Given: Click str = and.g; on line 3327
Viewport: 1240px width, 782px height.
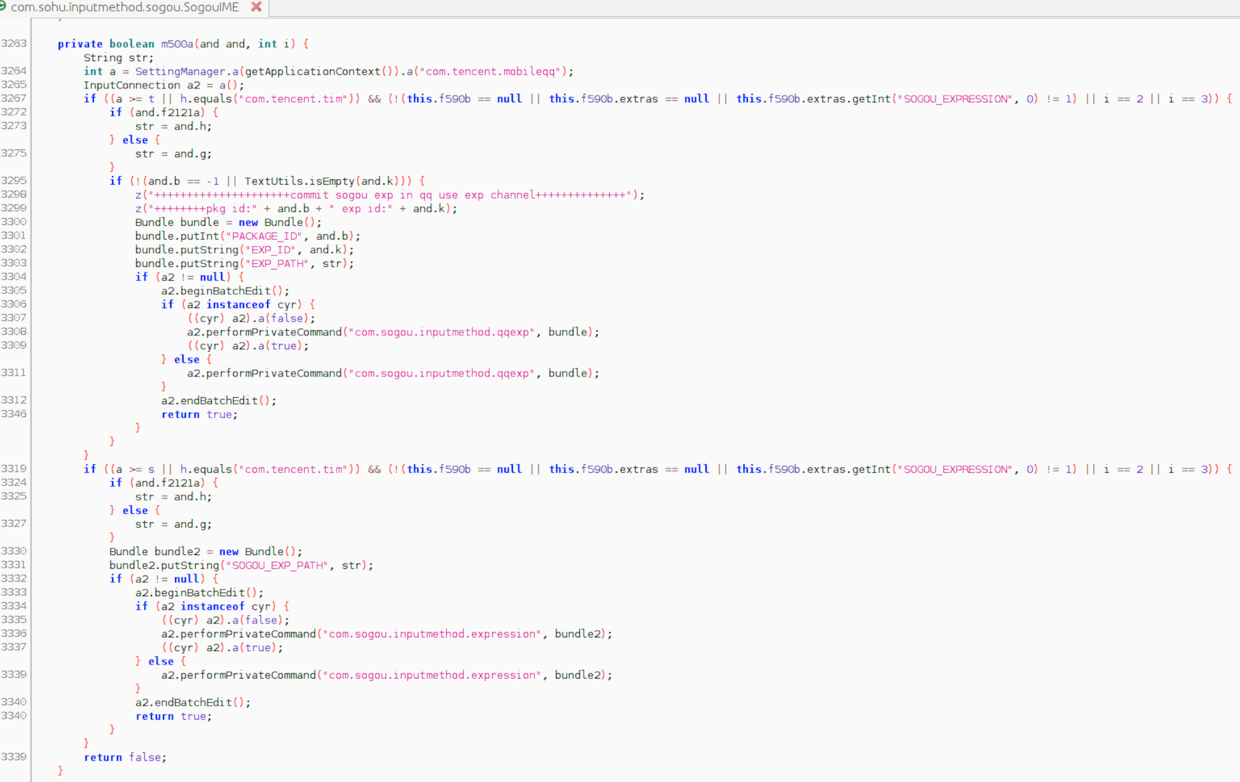Looking at the screenshot, I should [x=174, y=524].
